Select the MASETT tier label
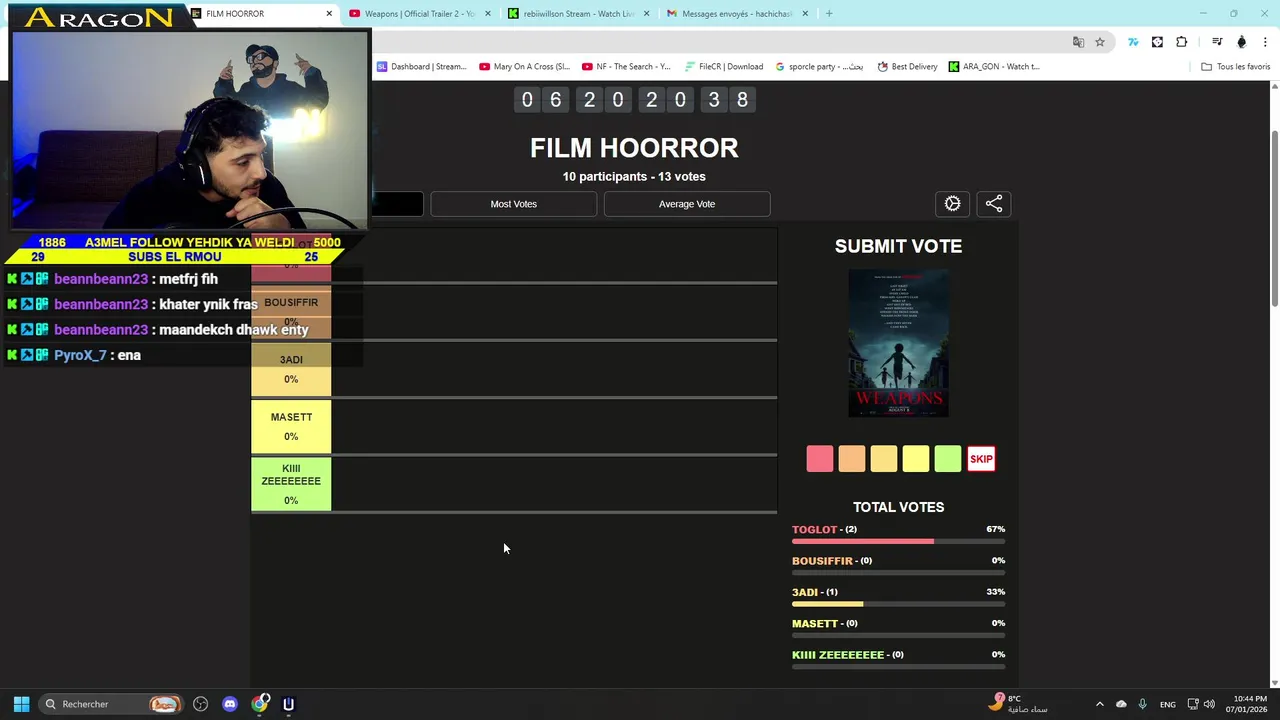The width and height of the screenshot is (1280, 720). [x=291, y=426]
